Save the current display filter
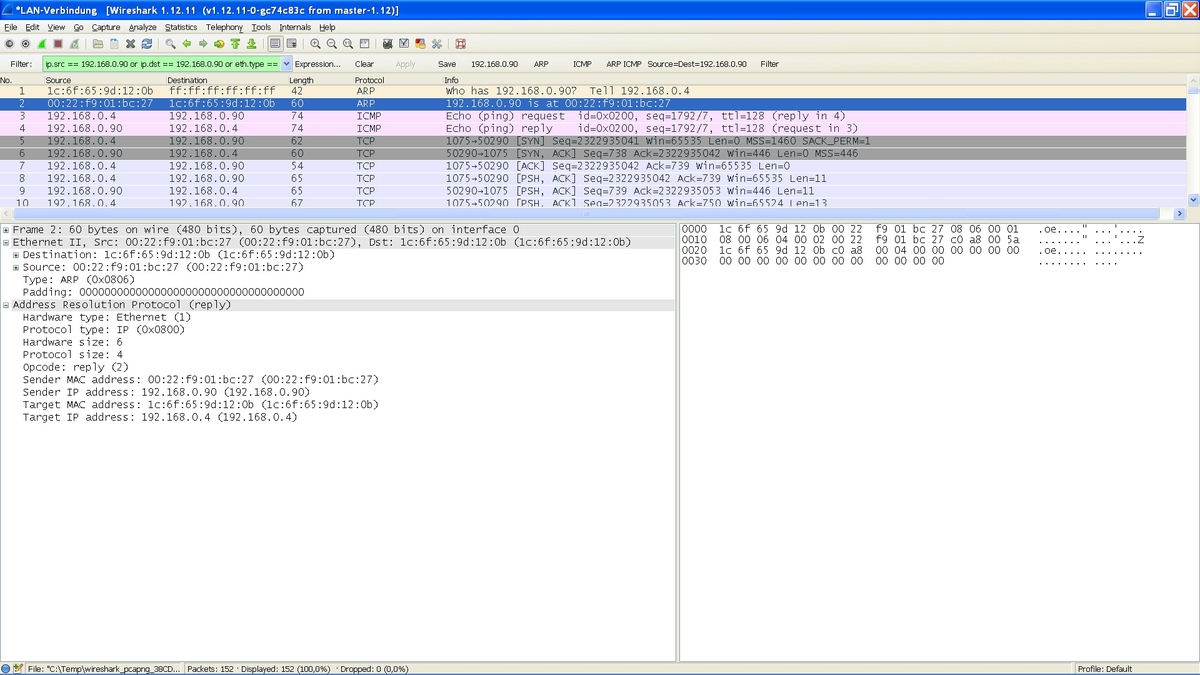This screenshot has height=675, width=1200. point(447,64)
